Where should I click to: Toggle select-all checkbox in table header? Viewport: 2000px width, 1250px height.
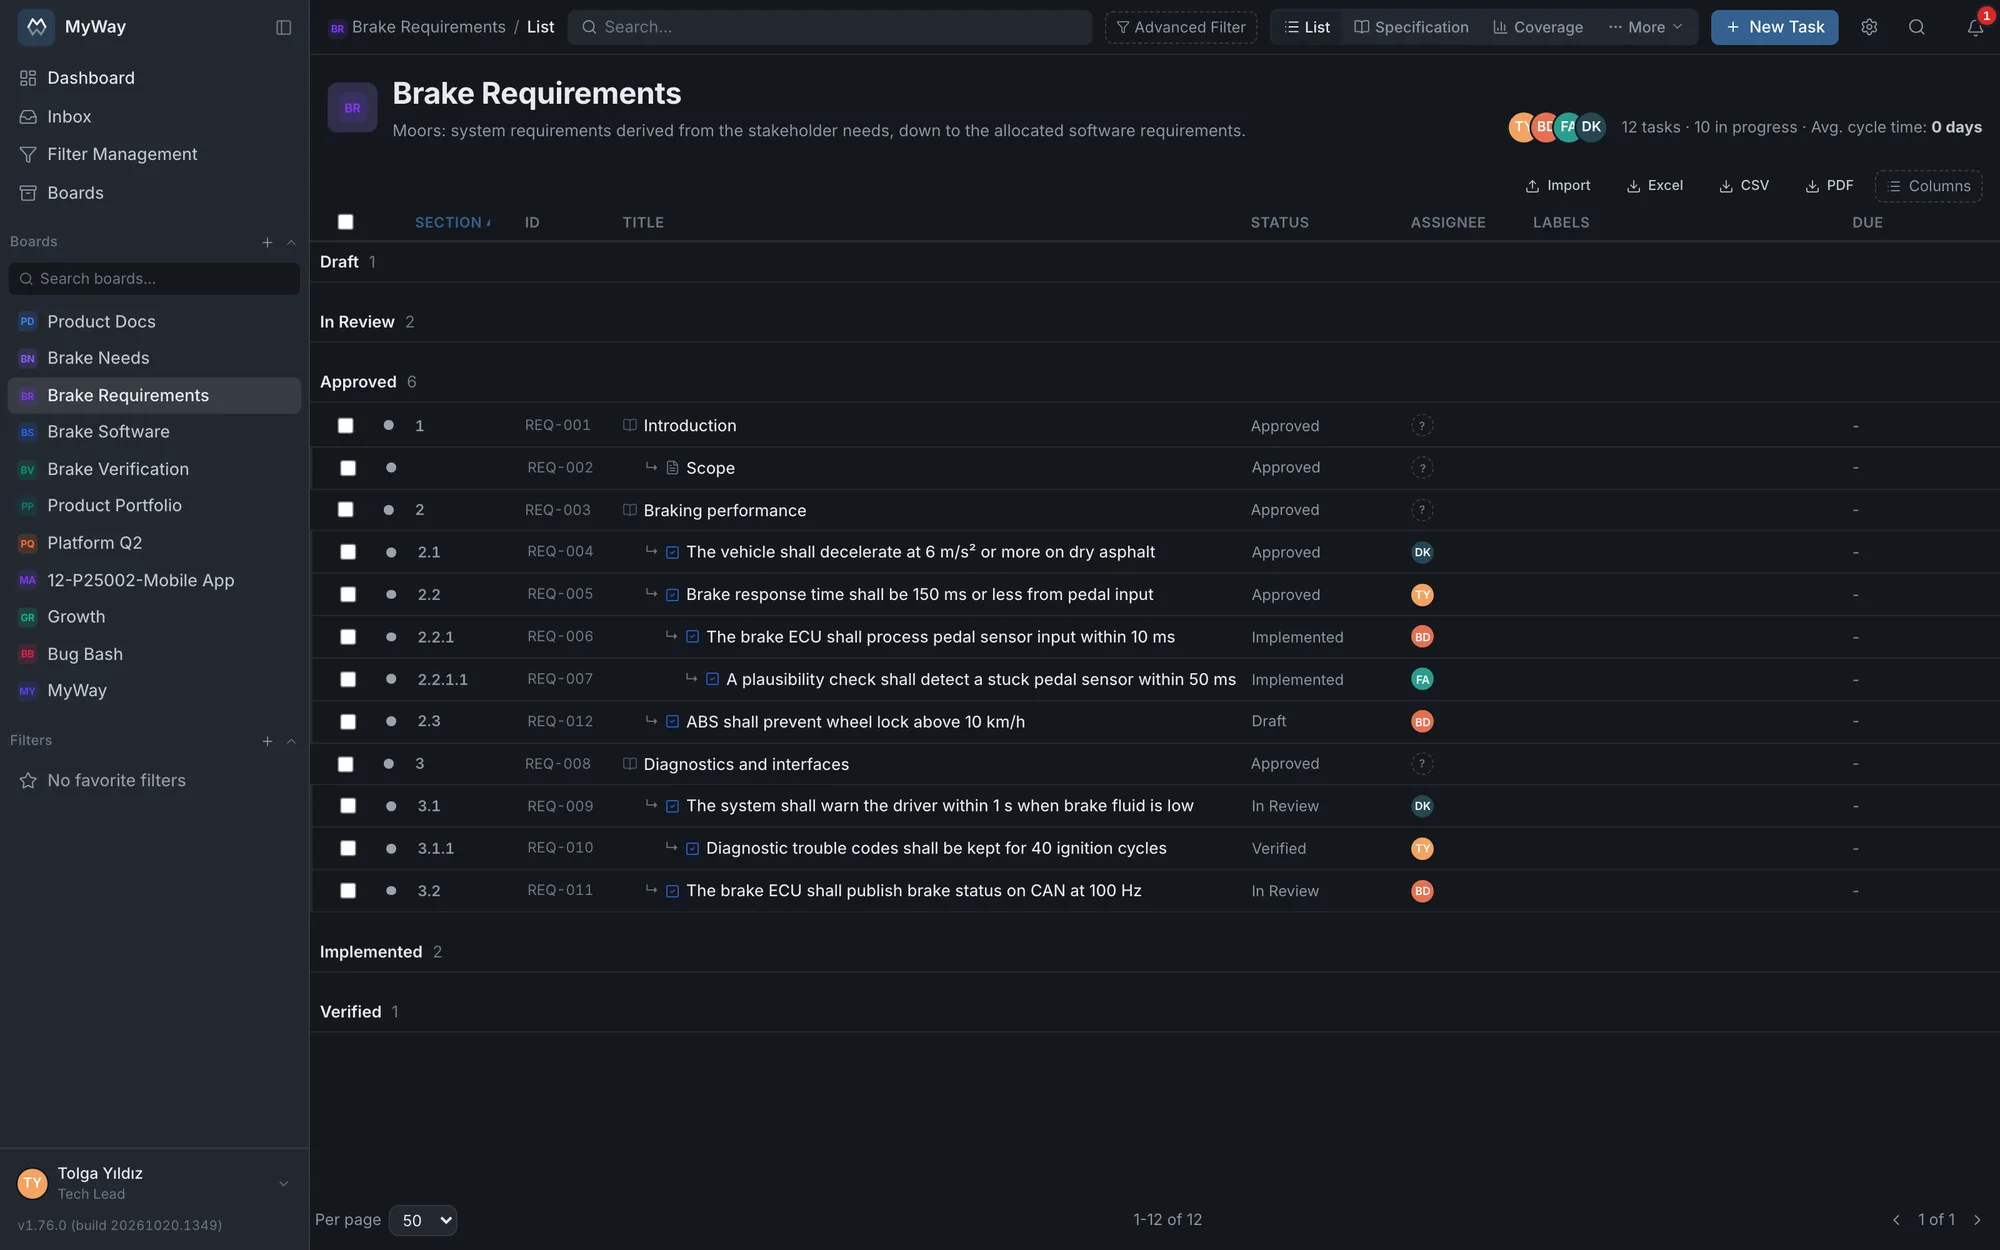tap(345, 222)
